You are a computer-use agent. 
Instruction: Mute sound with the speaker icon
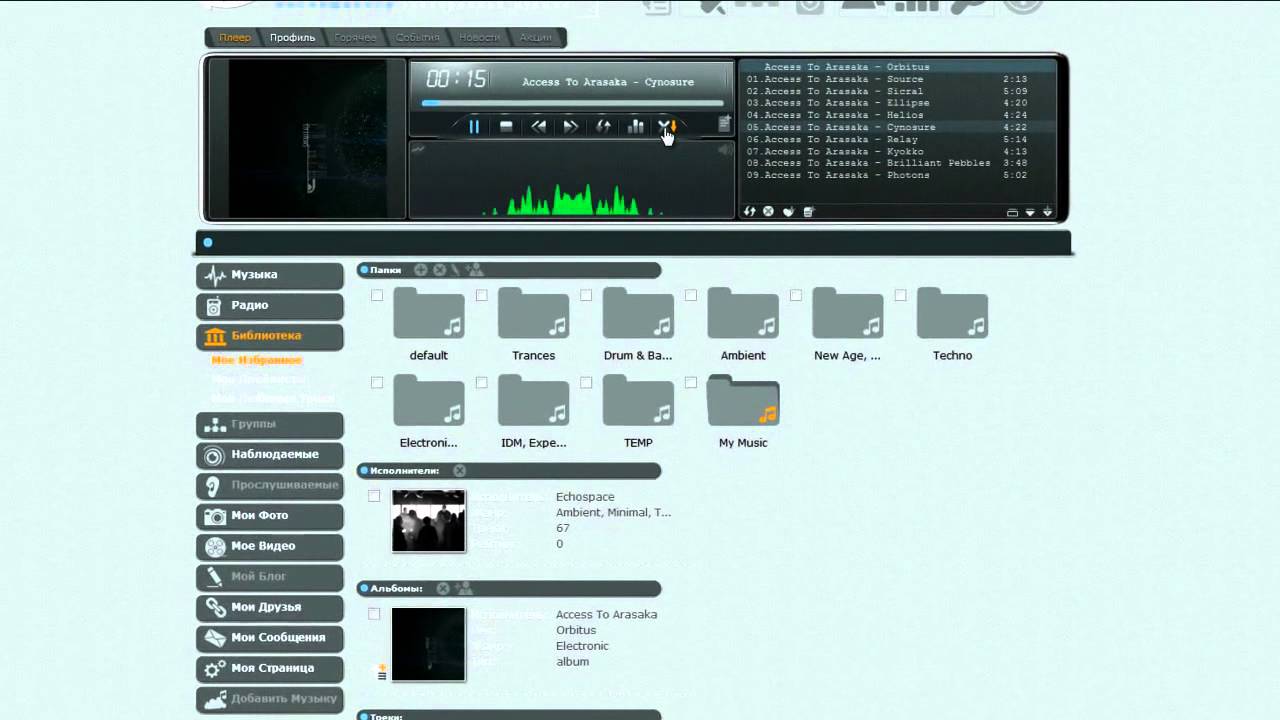724,150
